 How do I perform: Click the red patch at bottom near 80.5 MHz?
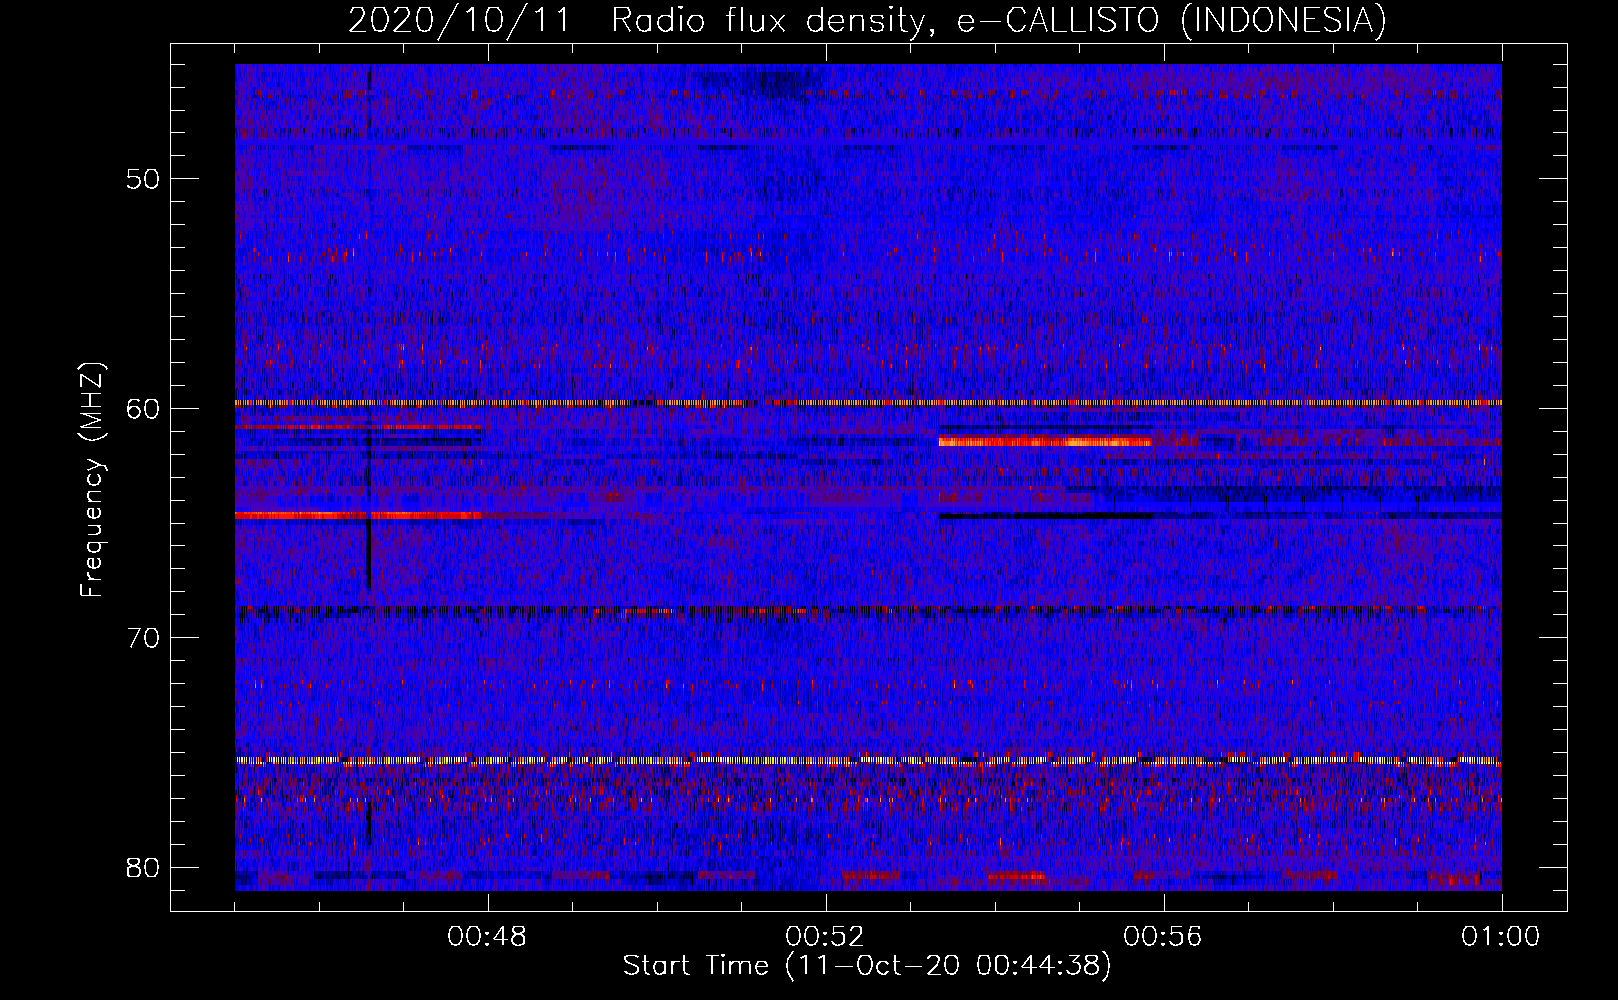[1016, 877]
